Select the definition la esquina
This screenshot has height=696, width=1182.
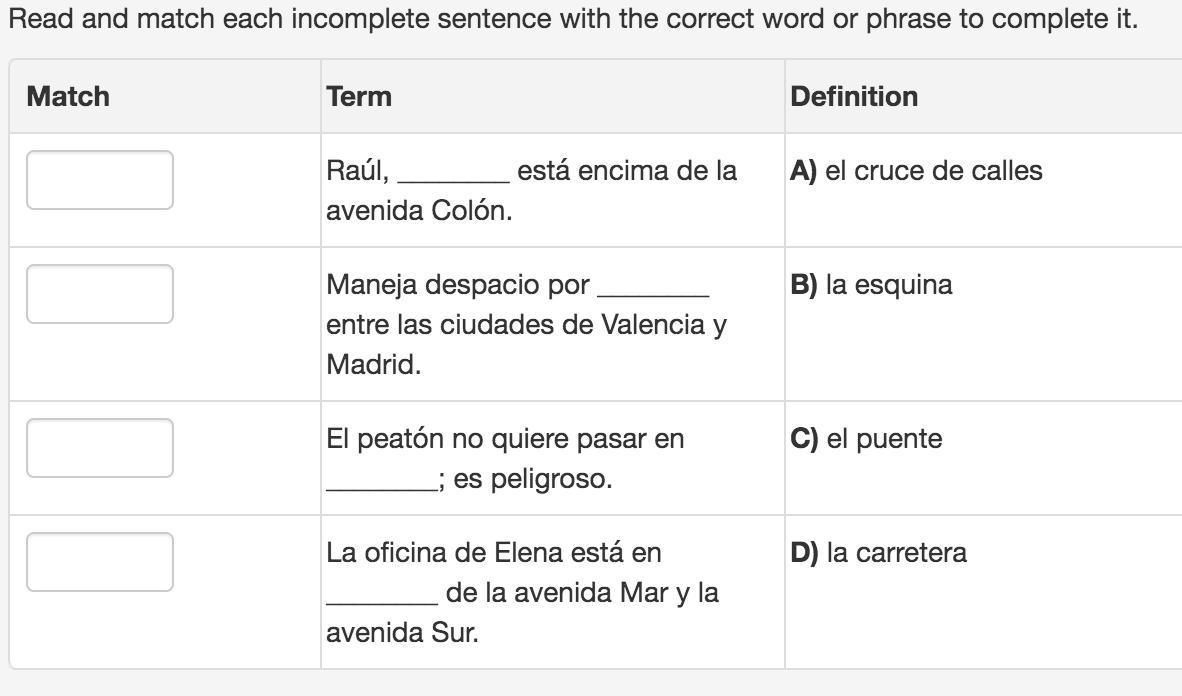[889, 285]
